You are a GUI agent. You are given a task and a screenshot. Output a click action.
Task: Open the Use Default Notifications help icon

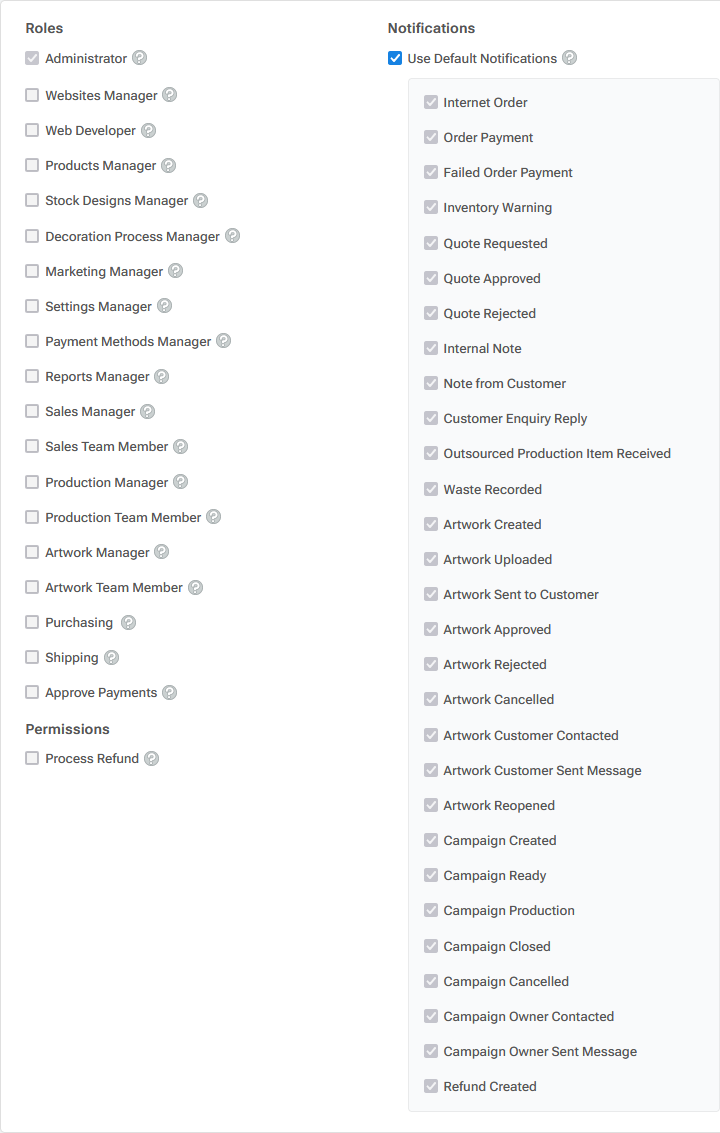click(x=569, y=58)
